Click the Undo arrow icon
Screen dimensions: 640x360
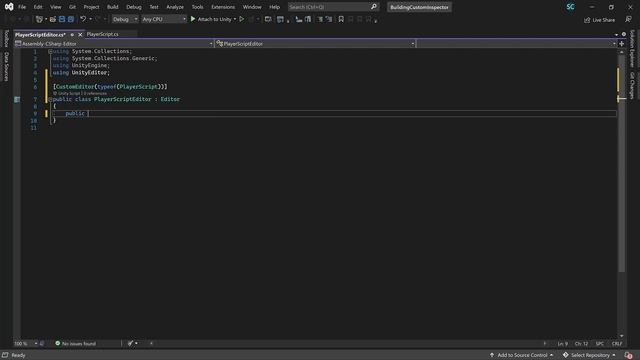pyautogui.click(x=83, y=19)
